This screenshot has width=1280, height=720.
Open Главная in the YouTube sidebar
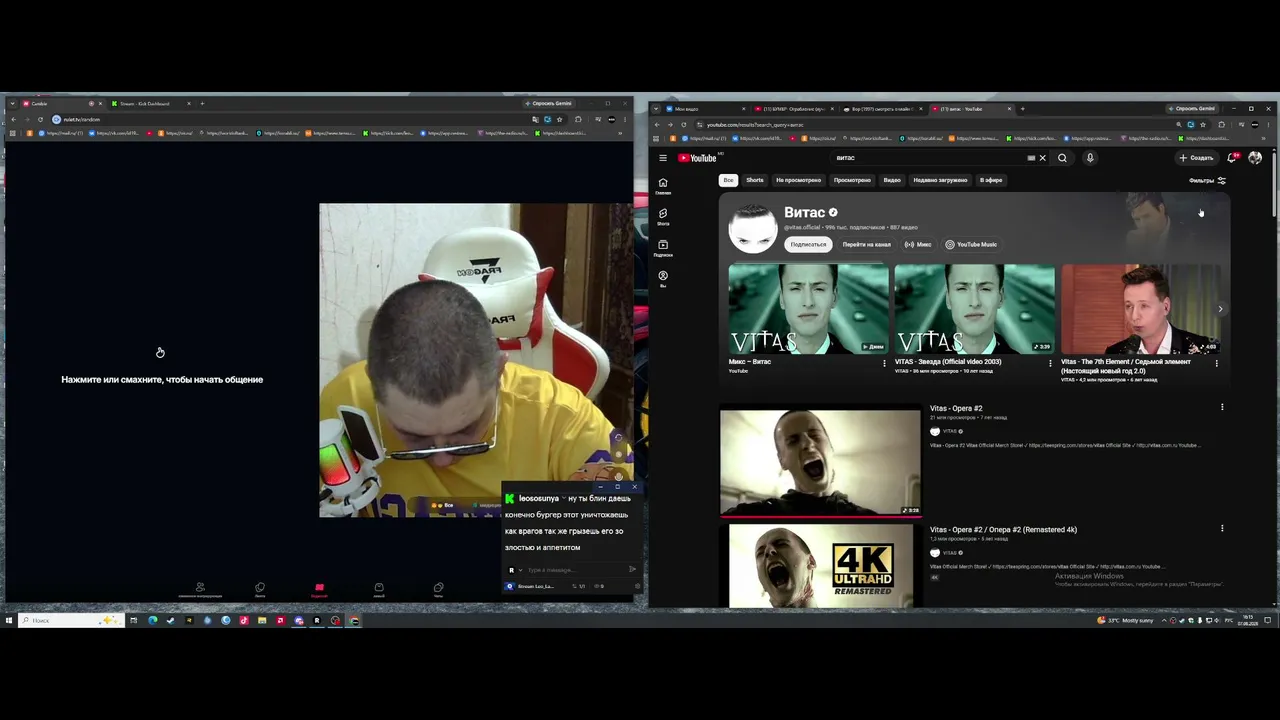tap(663, 186)
